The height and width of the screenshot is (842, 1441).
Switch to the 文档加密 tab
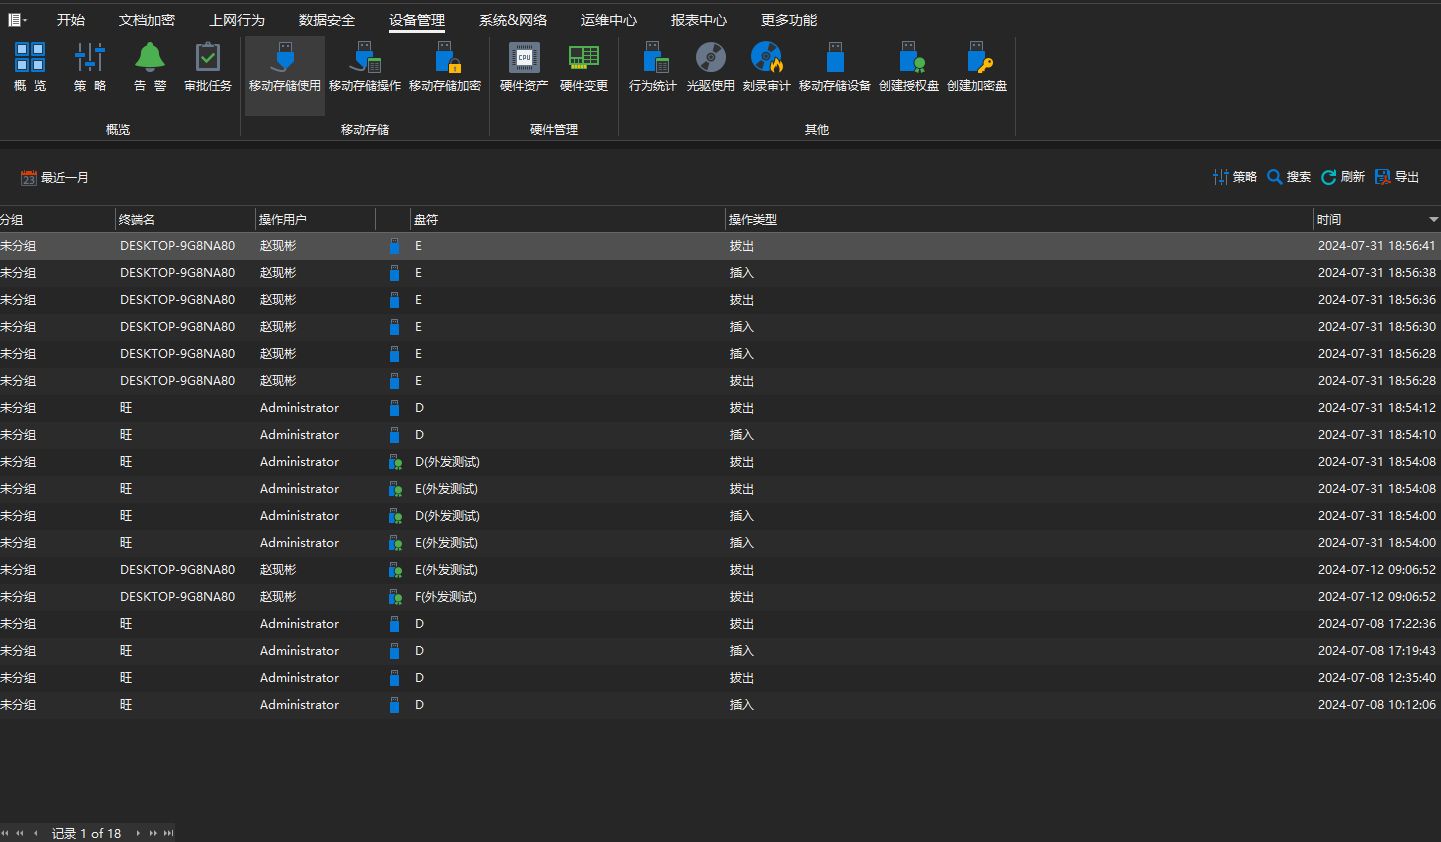click(147, 20)
